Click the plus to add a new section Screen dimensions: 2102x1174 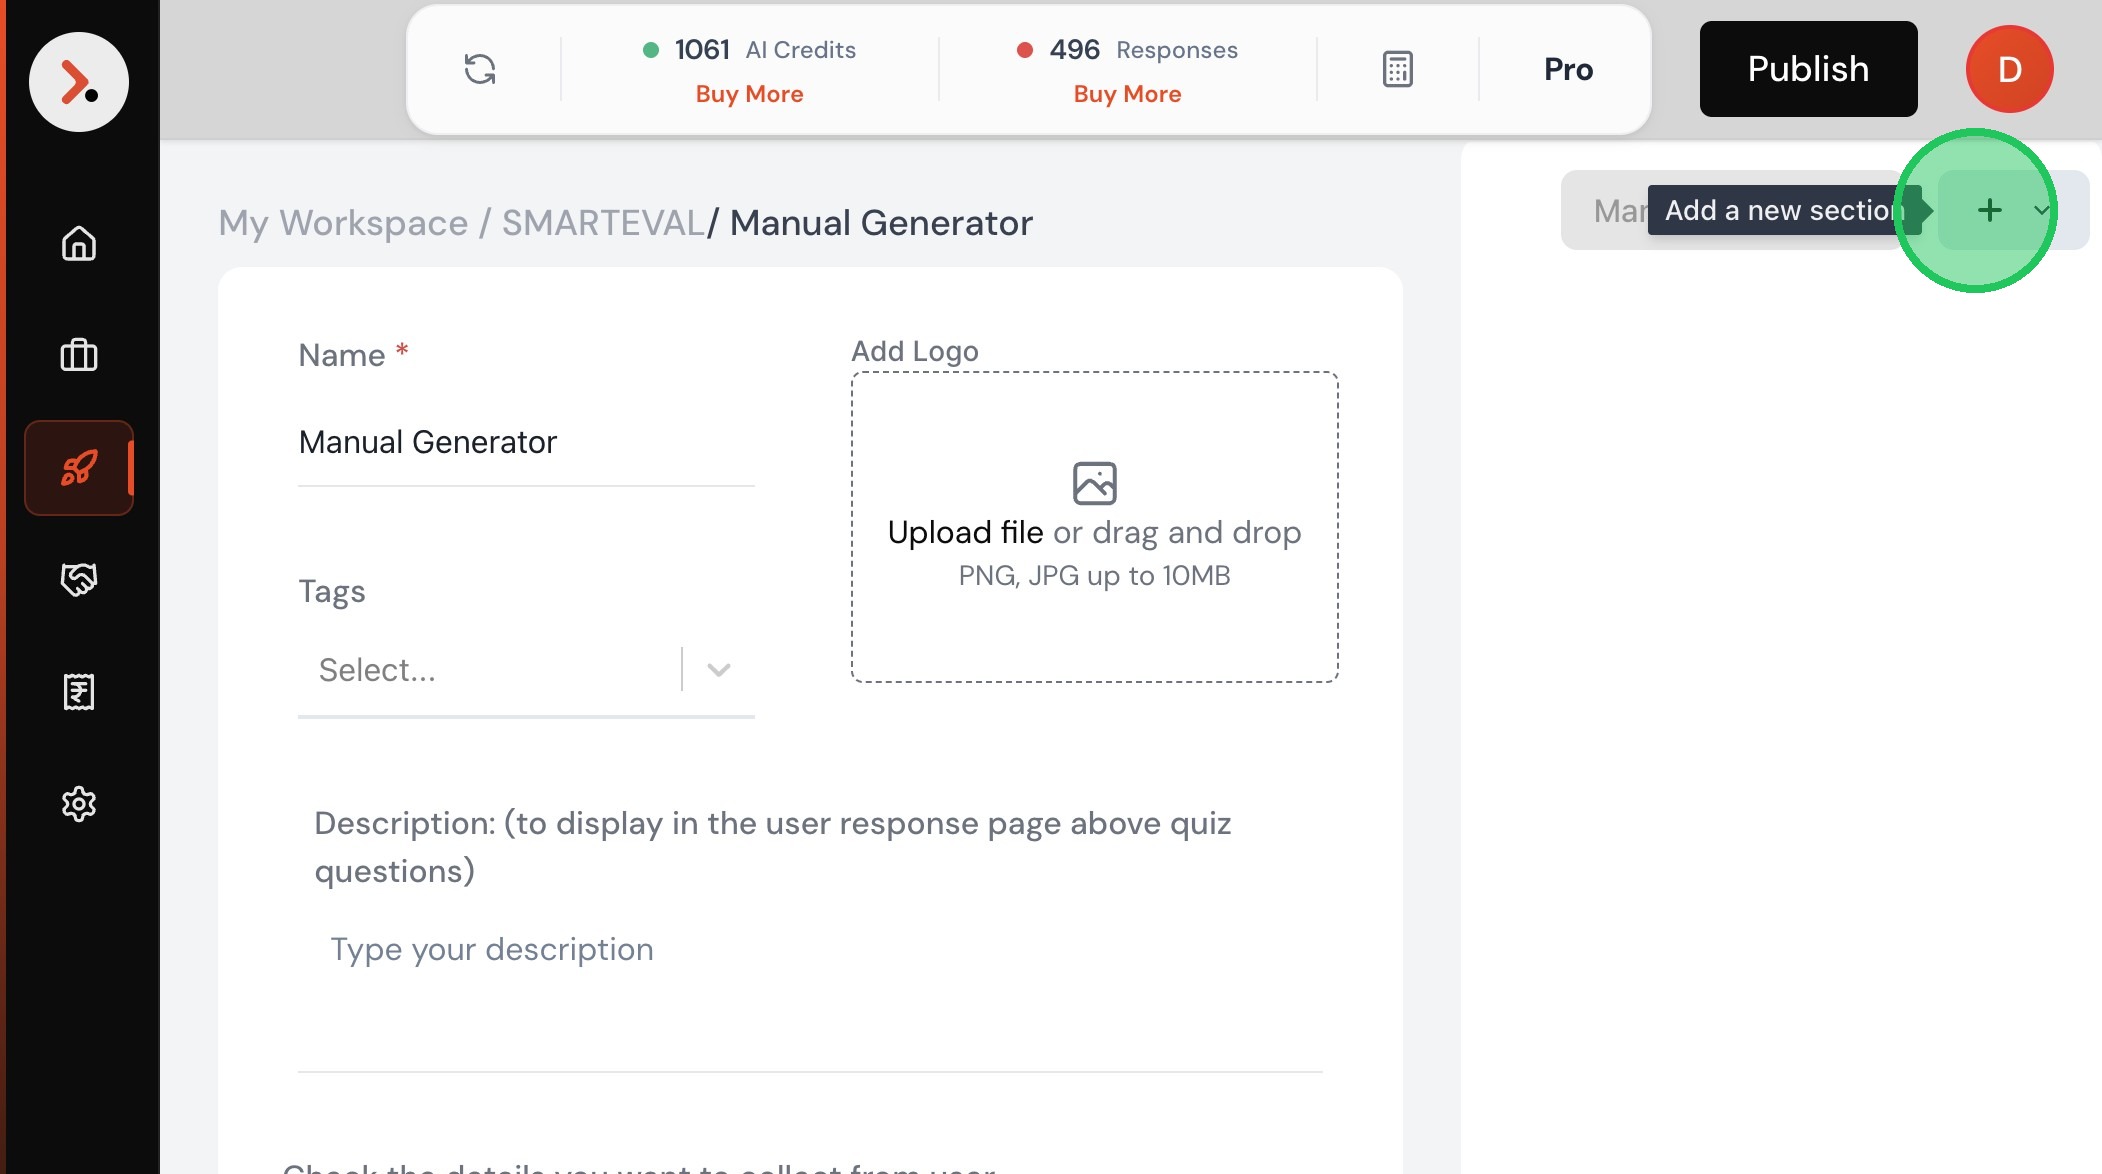[1989, 210]
